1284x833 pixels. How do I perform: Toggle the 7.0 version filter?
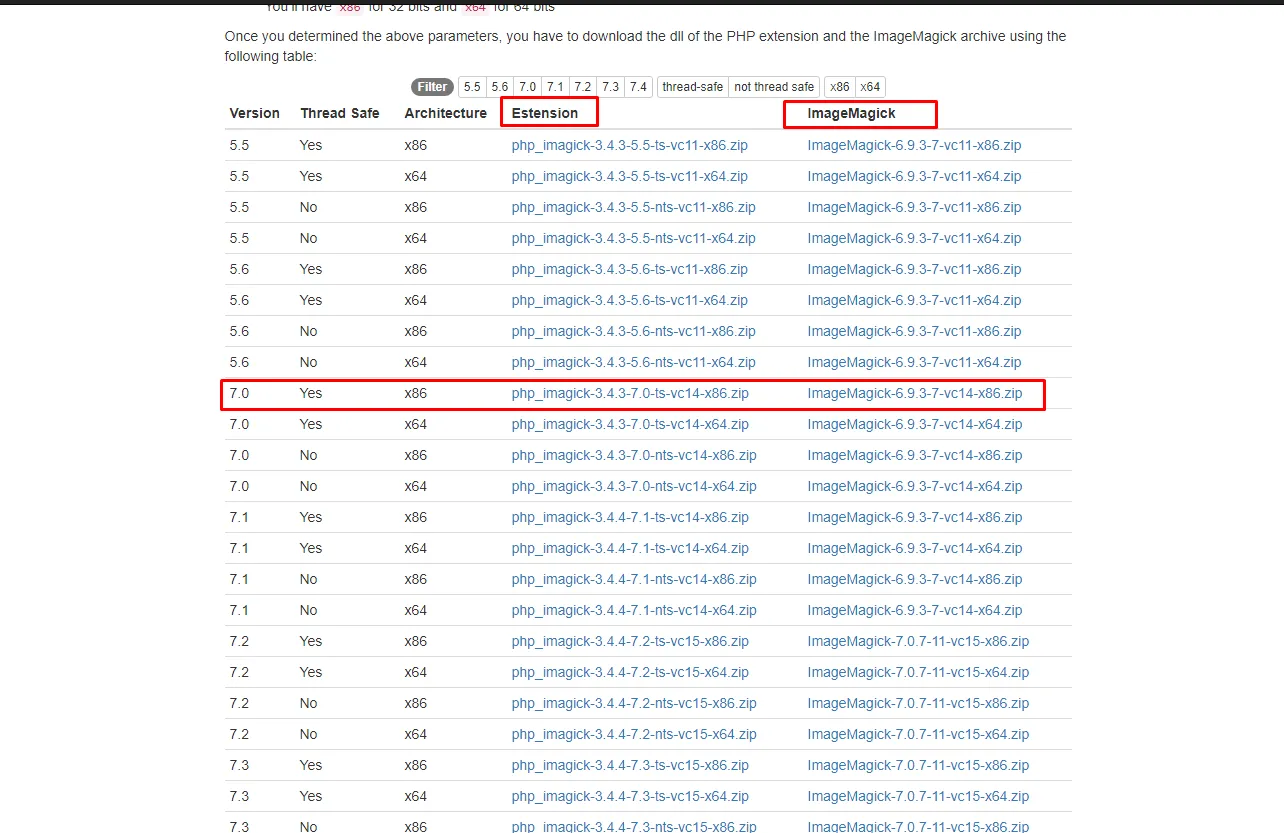coord(527,87)
